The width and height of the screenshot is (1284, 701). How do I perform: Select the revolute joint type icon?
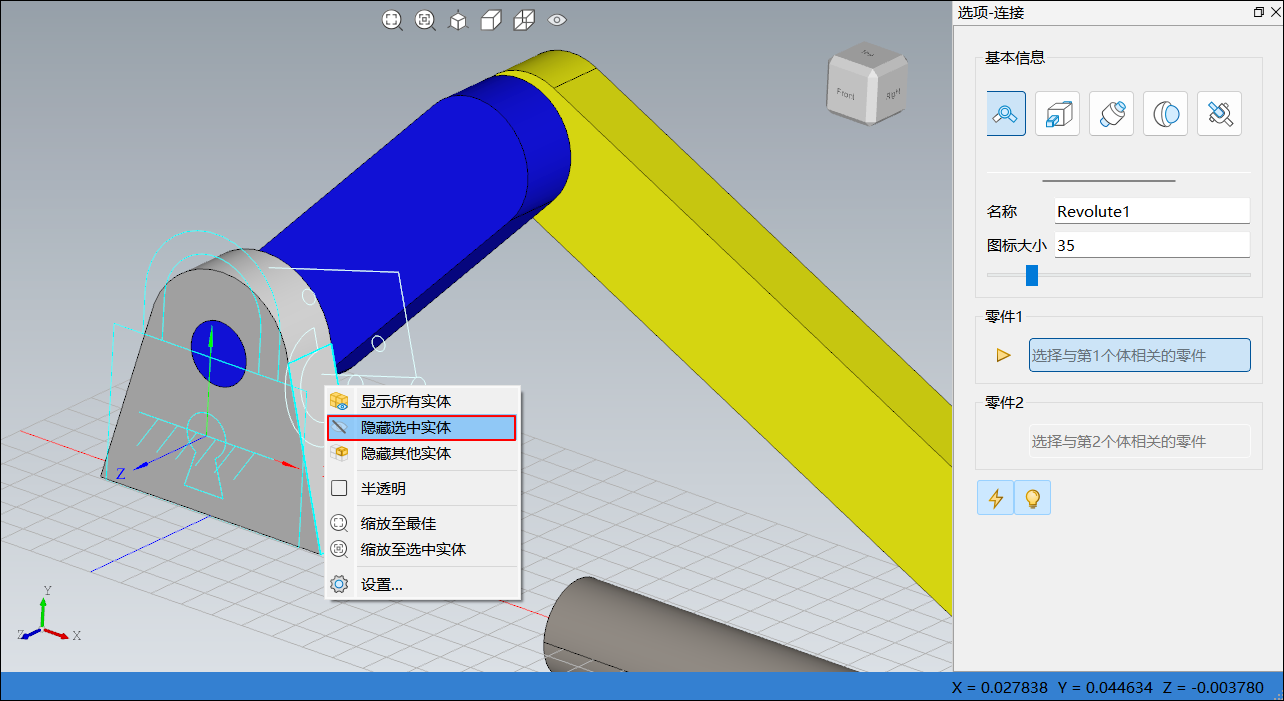[x=1006, y=113]
